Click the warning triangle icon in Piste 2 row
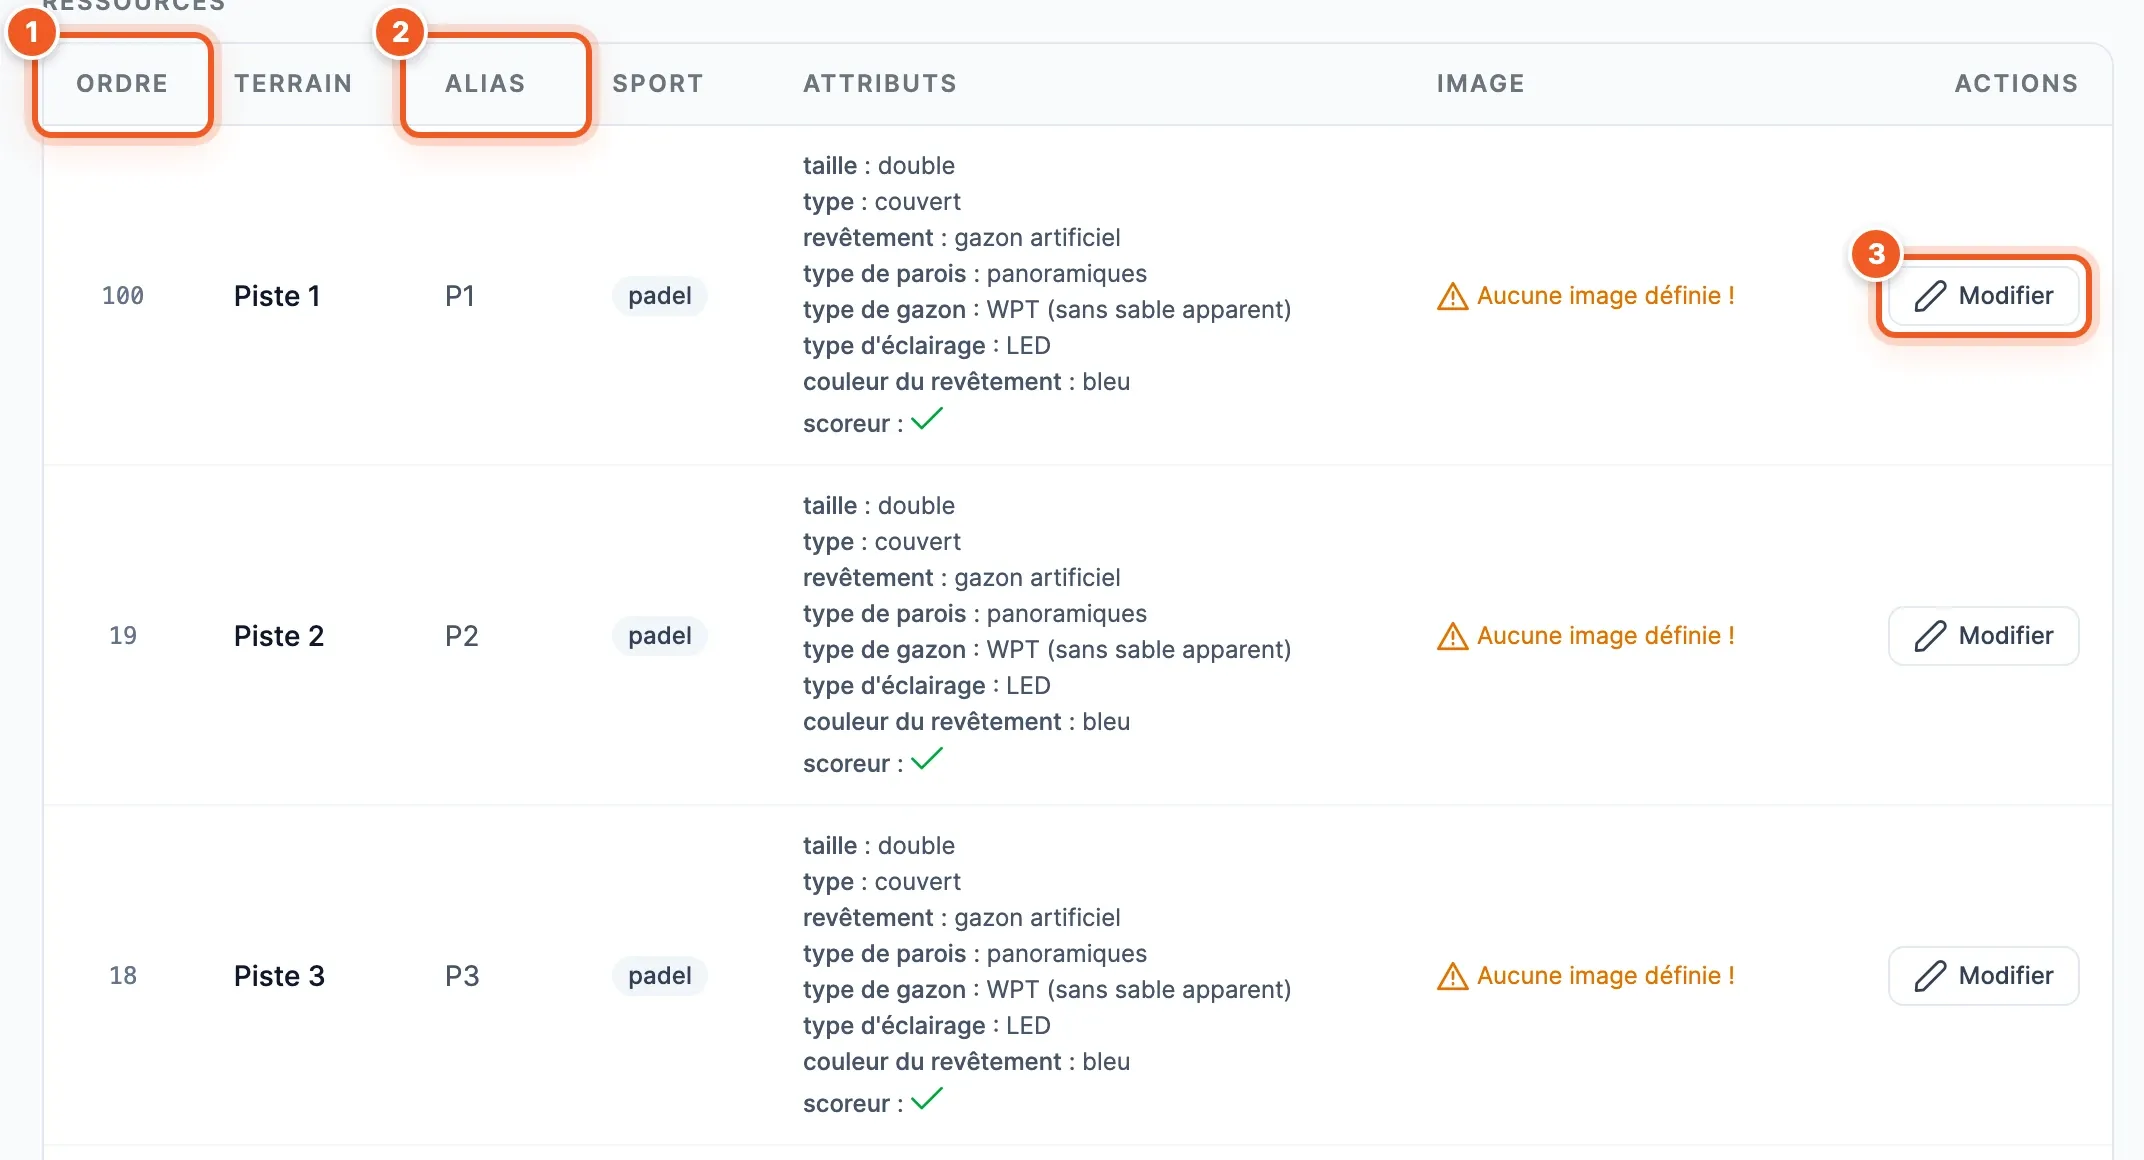2144x1160 pixels. pyautogui.click(x=1452, y=637)
